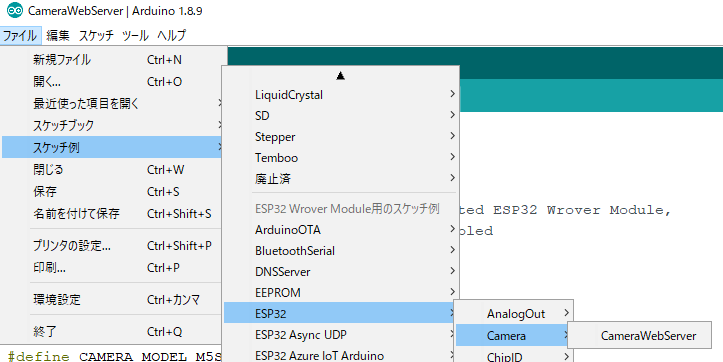Open the スケッチ menu

(x=96, y=36)
